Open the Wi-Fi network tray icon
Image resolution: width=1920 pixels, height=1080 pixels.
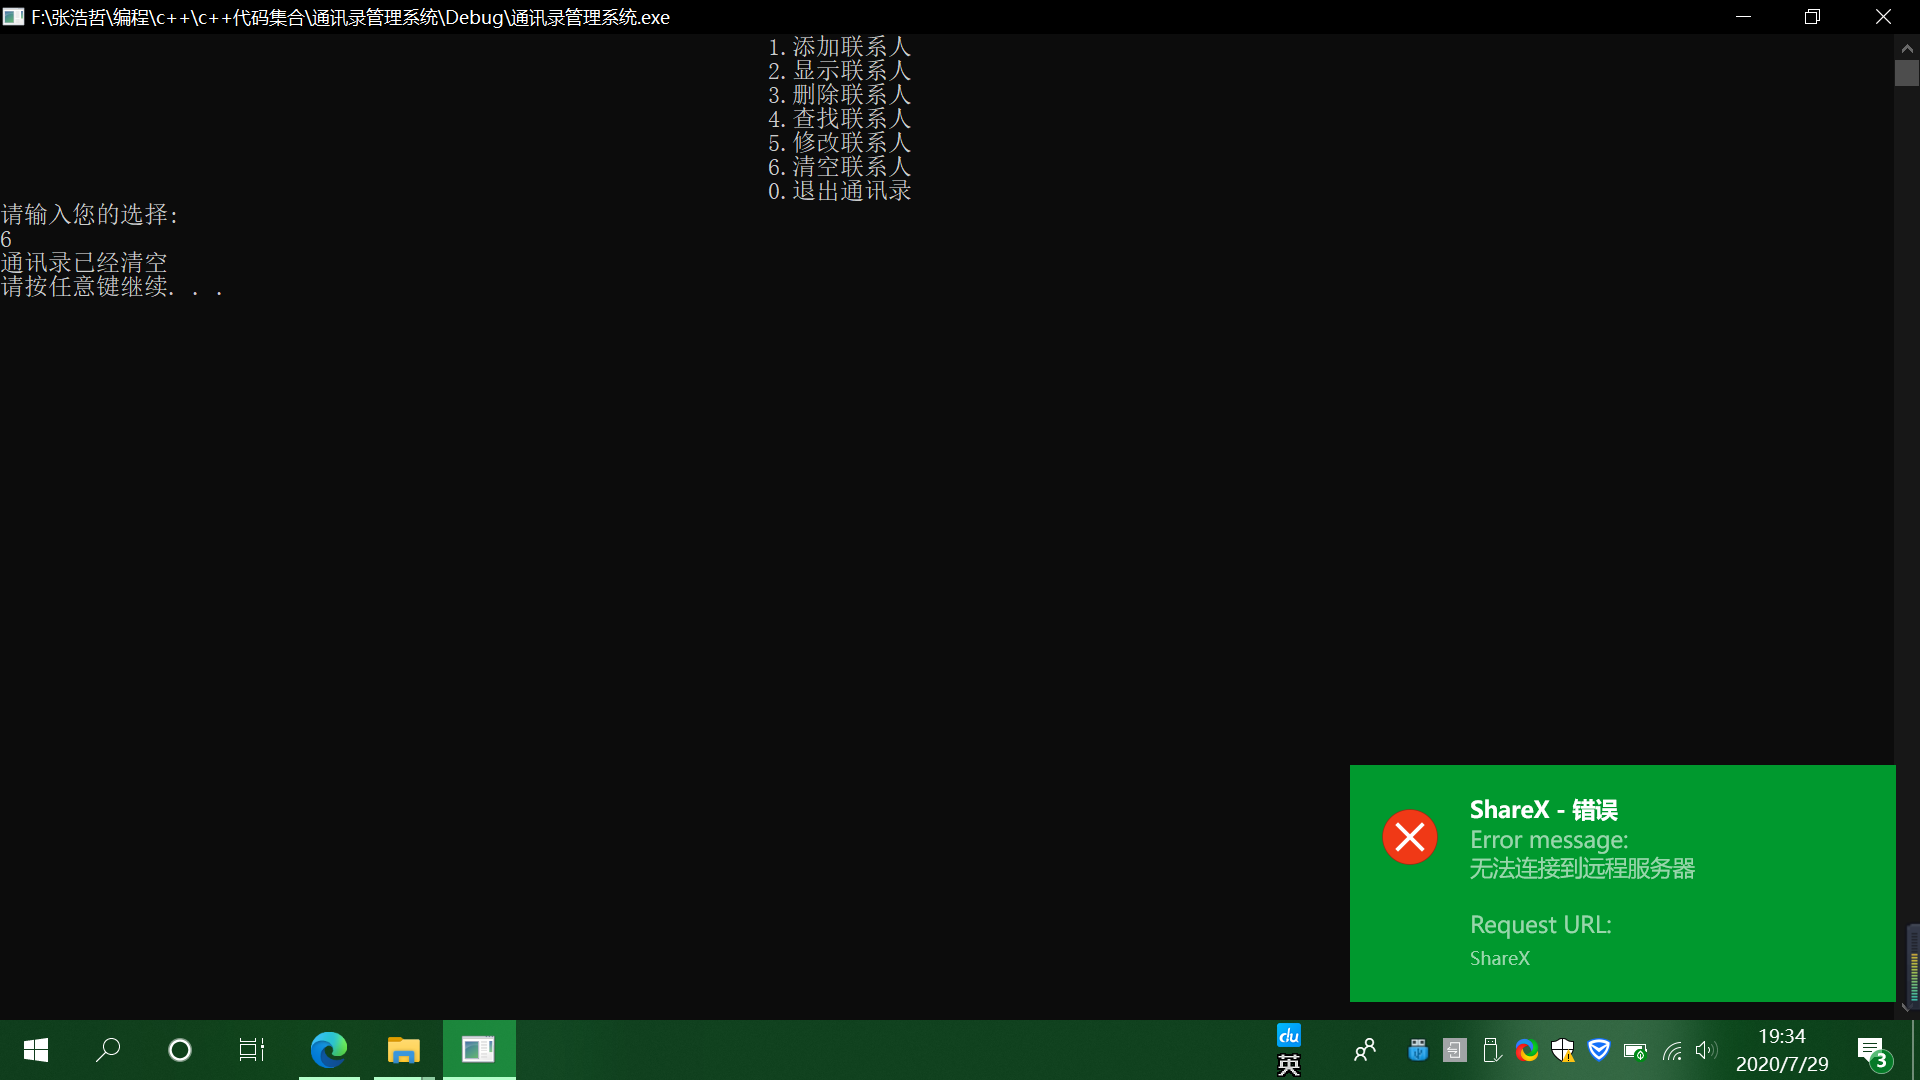click(x=1672, y=1050)
